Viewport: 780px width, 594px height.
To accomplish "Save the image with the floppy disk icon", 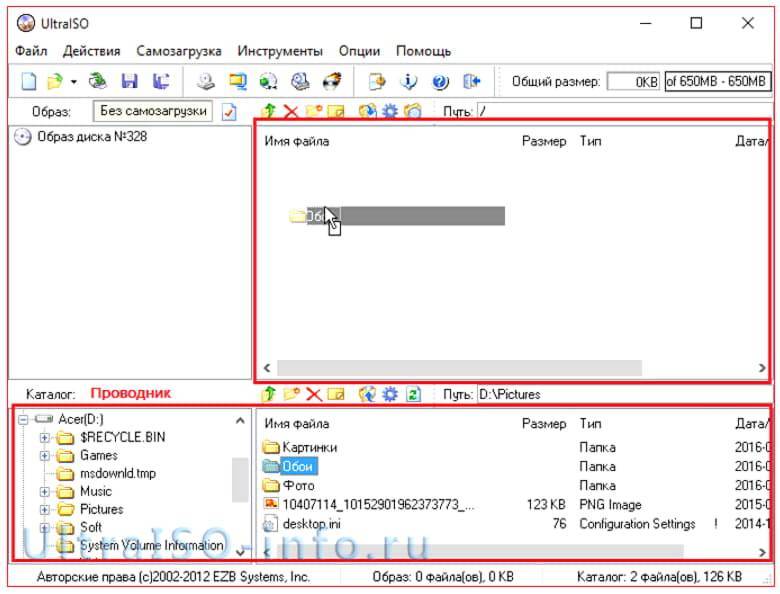I will [x=129, y=81].
